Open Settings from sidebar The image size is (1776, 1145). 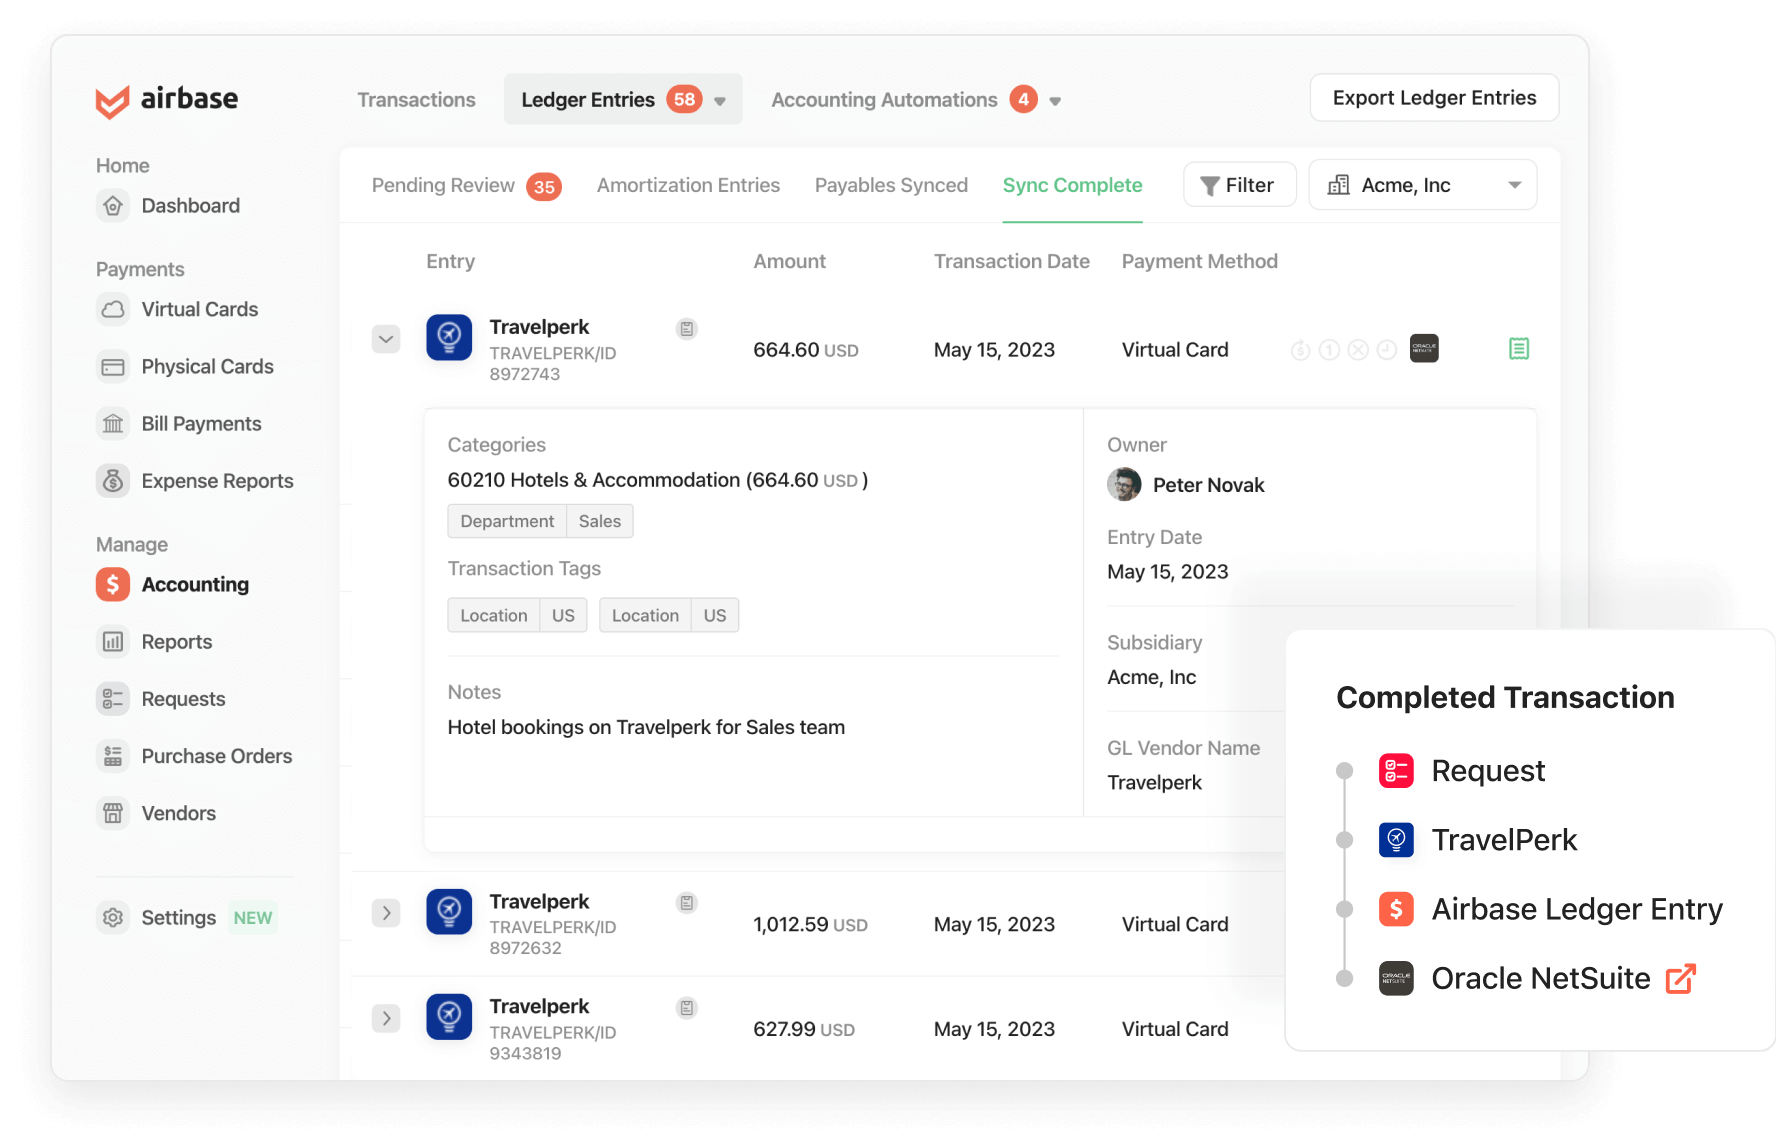pyautogui.click(x=157, y=918)
